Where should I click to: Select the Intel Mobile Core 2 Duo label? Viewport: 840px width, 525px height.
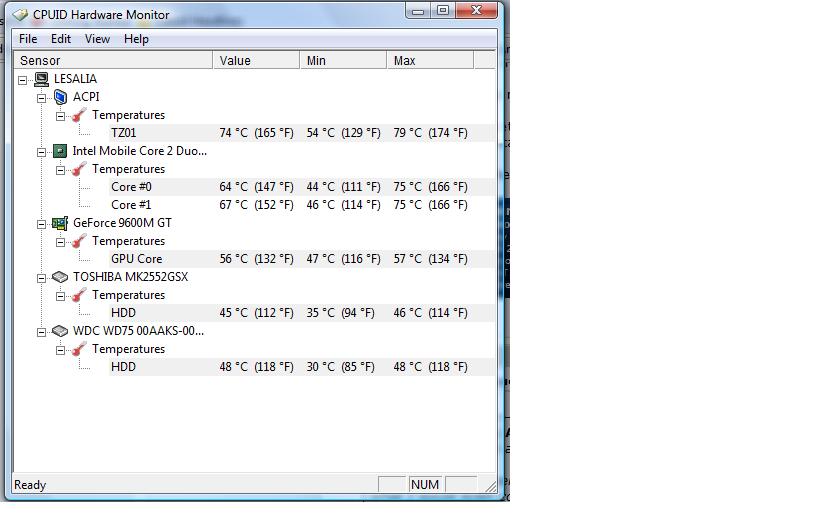(x=139, y=151)
